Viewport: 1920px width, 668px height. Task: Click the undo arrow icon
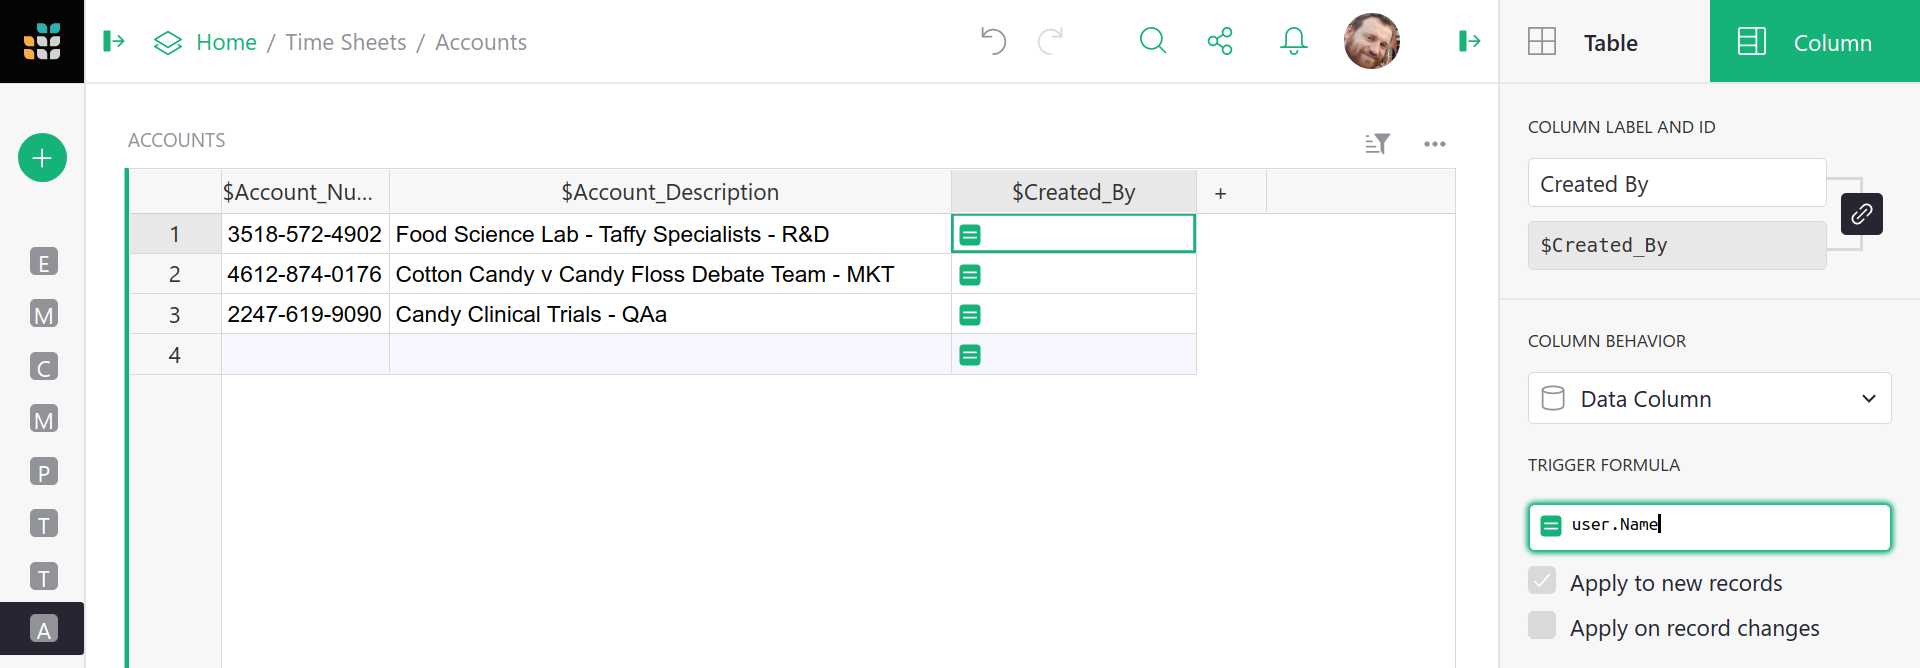993,41
